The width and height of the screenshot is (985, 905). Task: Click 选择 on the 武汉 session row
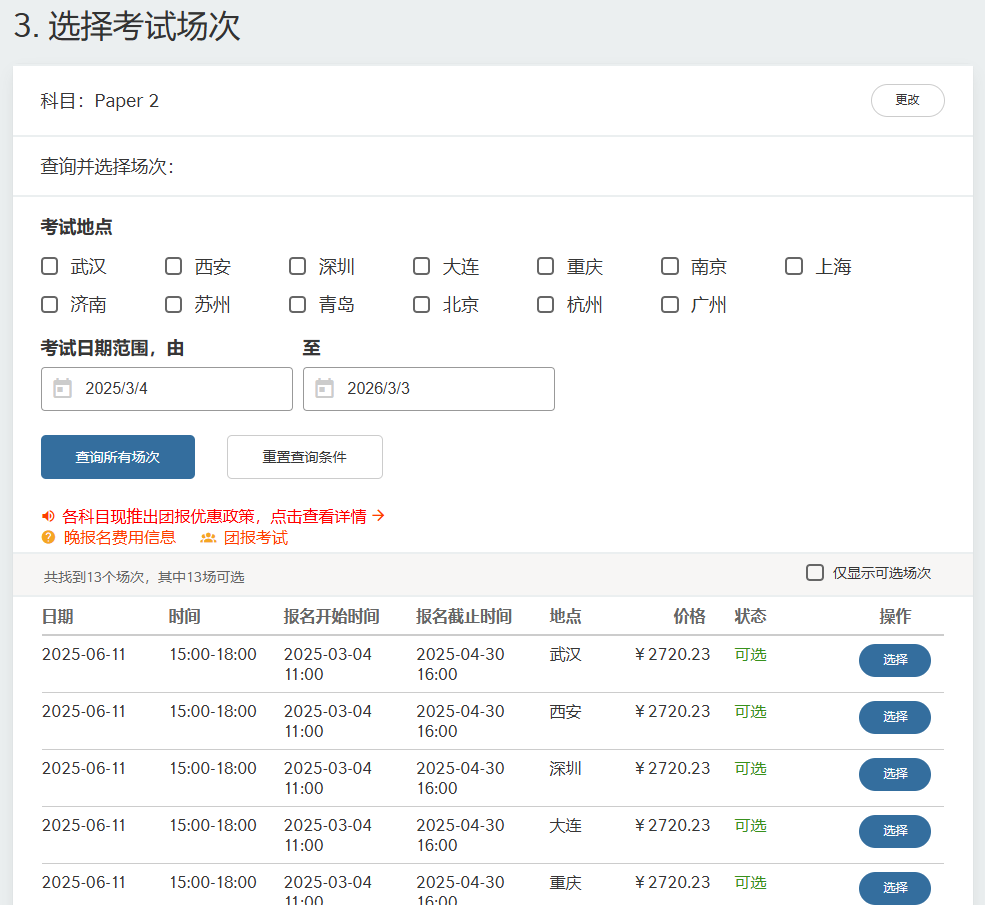(894, 660)
